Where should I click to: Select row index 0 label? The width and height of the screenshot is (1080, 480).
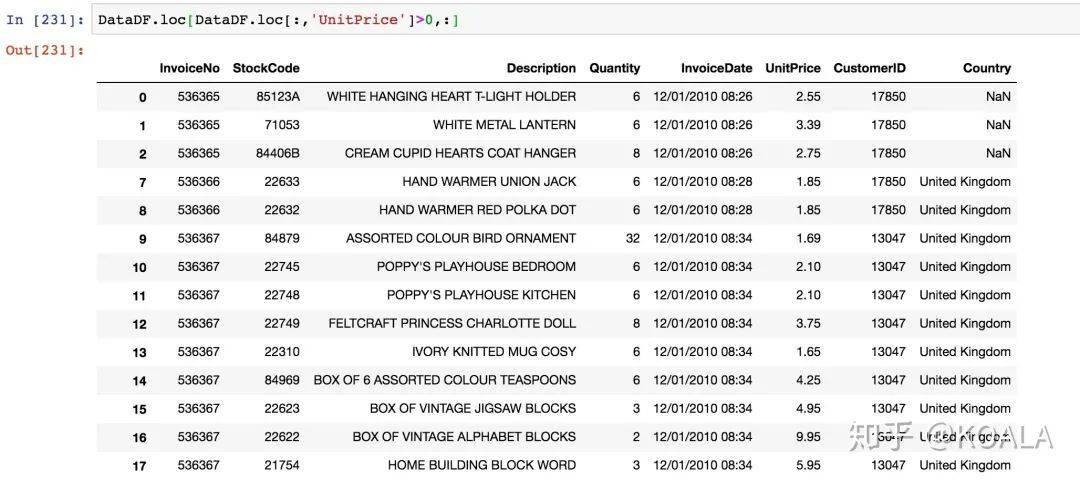pos(143,97)
